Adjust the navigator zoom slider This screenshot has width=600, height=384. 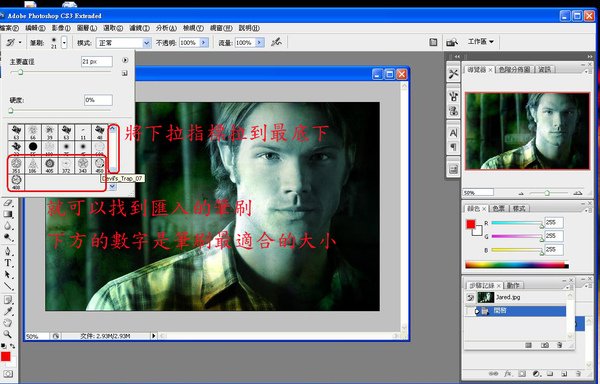(x=547, y=193)
